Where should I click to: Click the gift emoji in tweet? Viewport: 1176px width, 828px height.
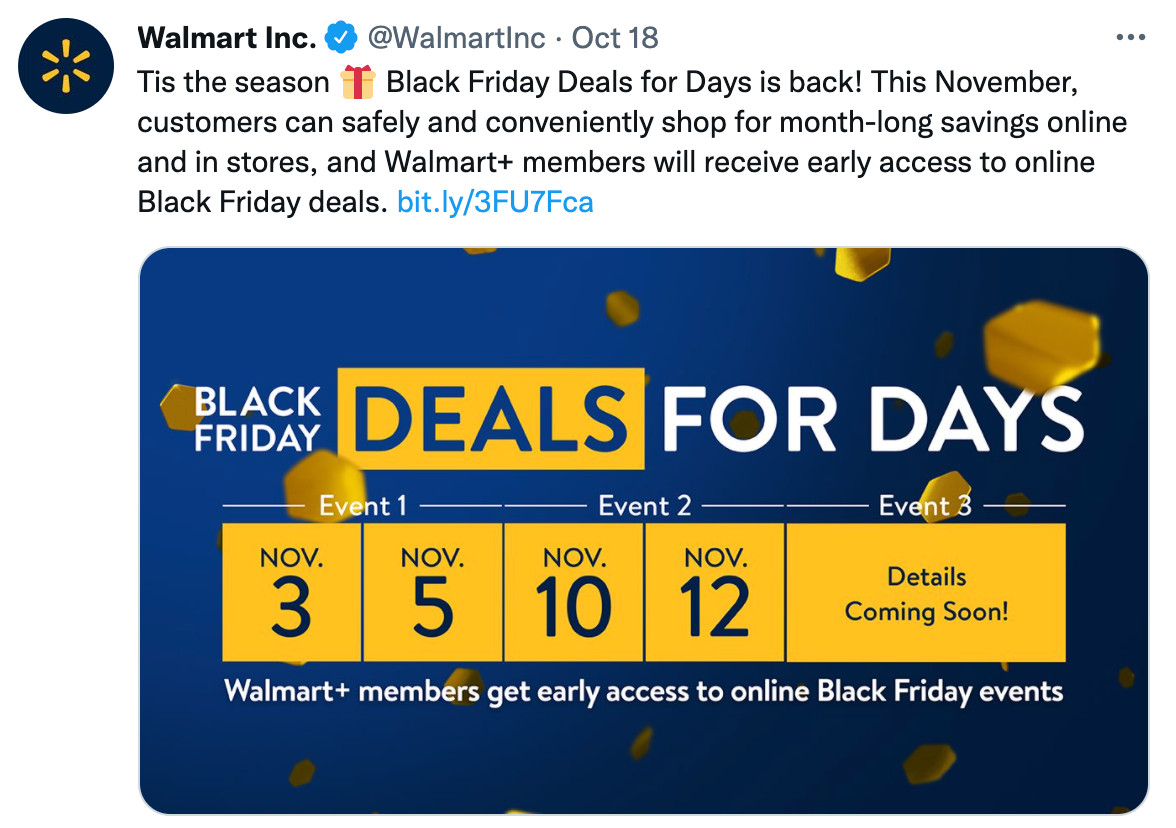coord(358,82)
